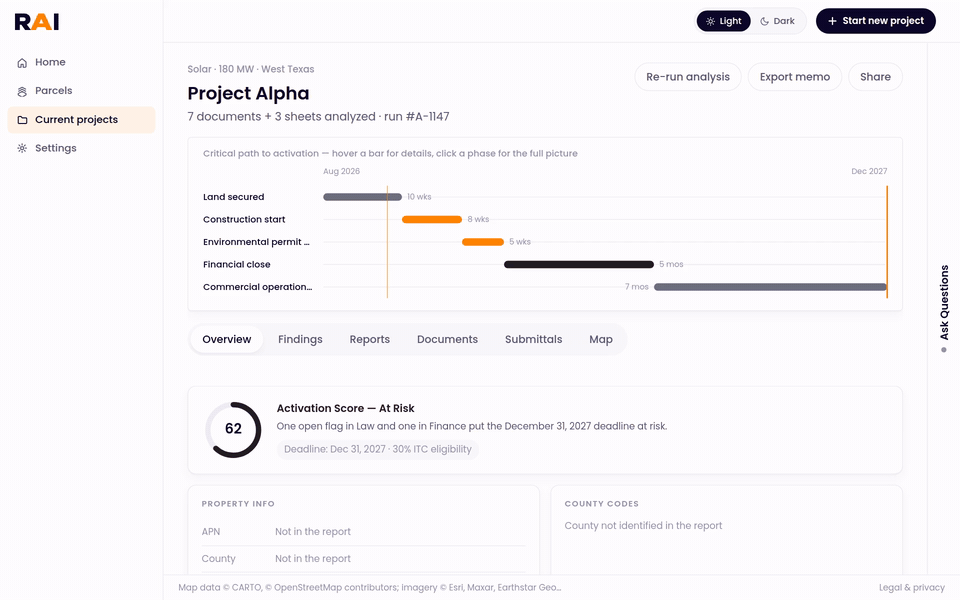960x600 pixels.
Task: Select the Overview tab
Action: coord(227,340)
